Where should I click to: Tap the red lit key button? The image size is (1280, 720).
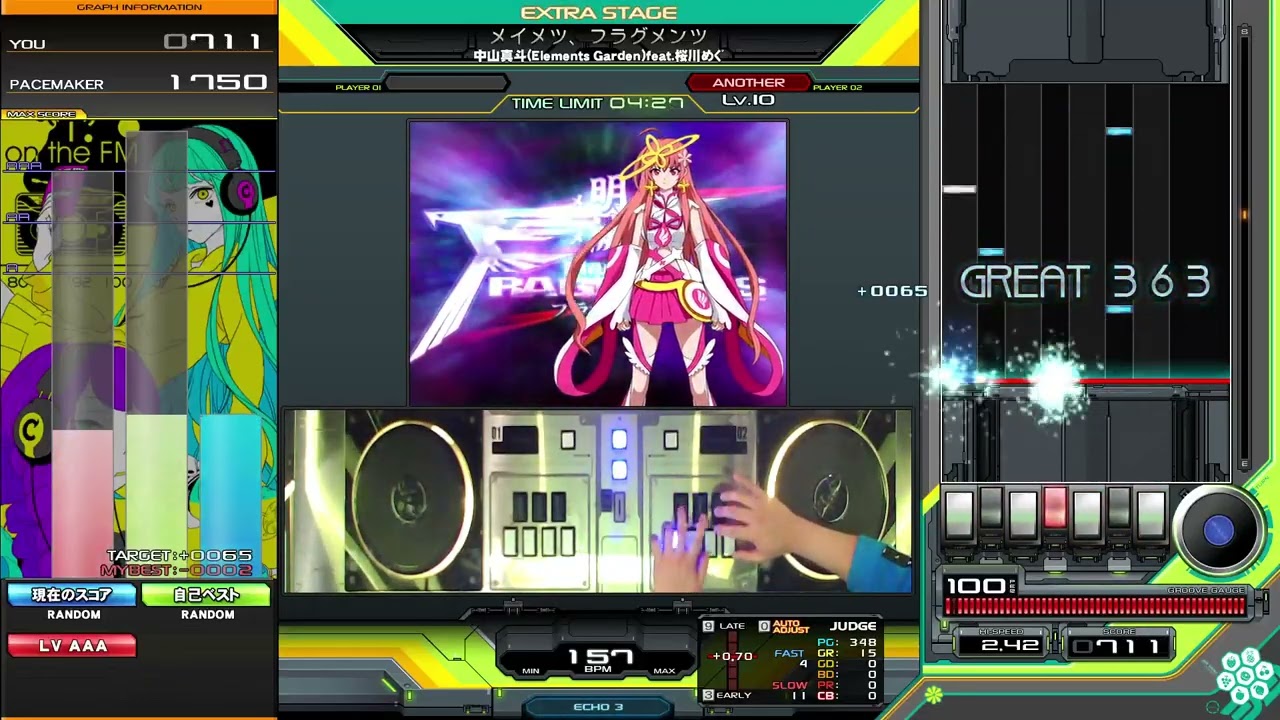(1054, 507)
